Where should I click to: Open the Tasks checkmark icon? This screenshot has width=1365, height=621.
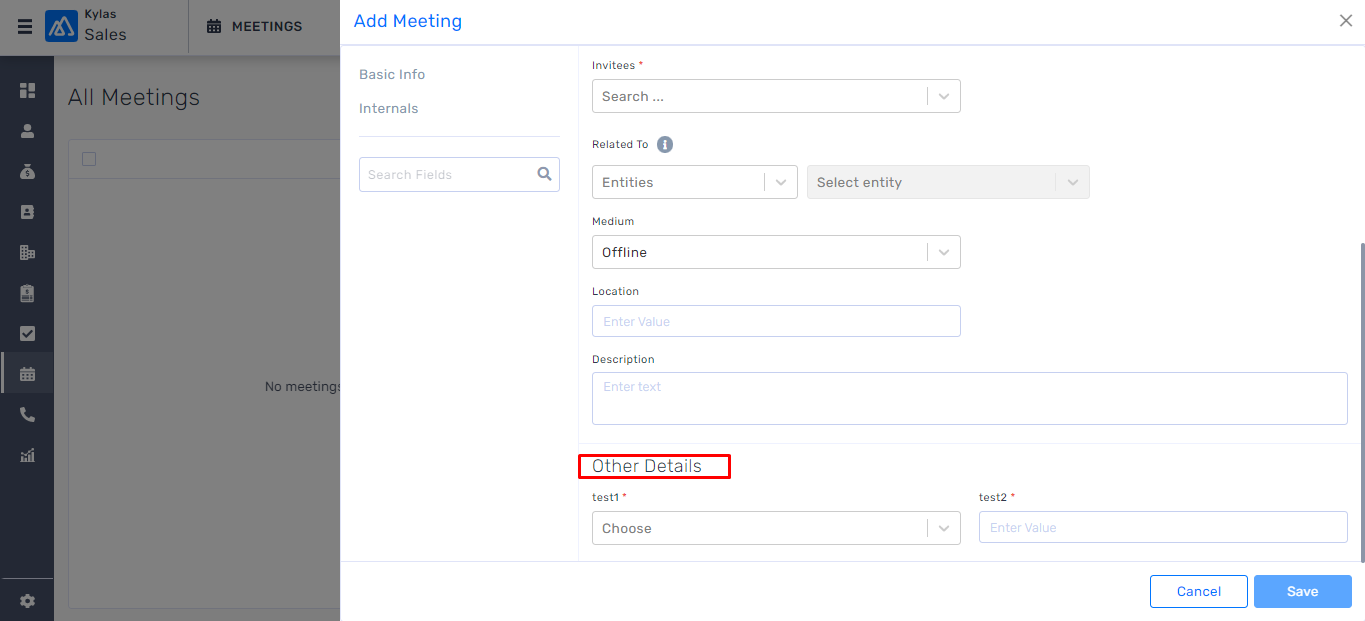27,334
